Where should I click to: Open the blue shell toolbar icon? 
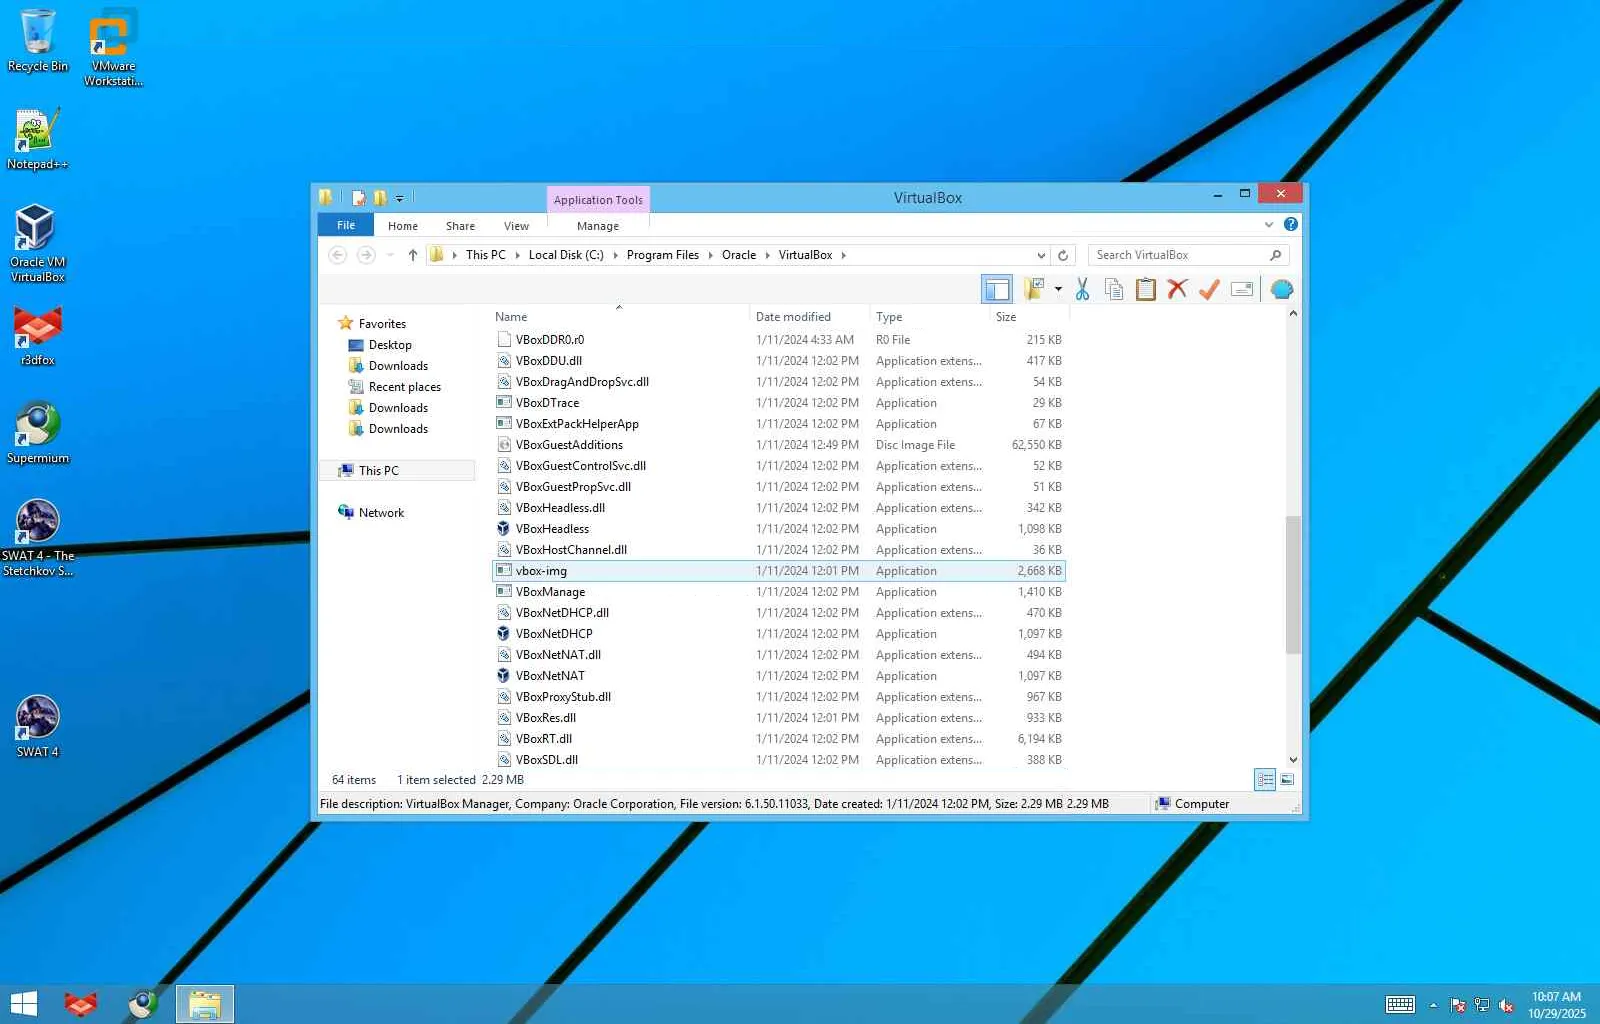pos(1282,290)
